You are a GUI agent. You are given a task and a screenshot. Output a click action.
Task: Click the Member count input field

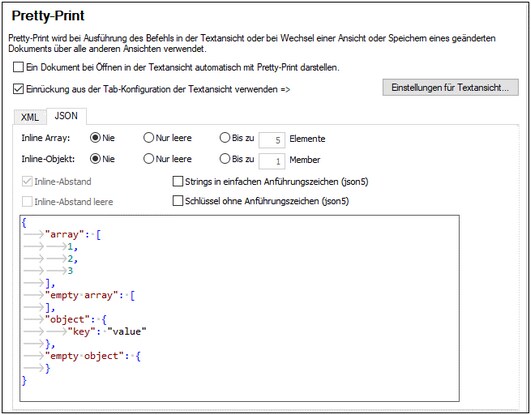point(272,161)
